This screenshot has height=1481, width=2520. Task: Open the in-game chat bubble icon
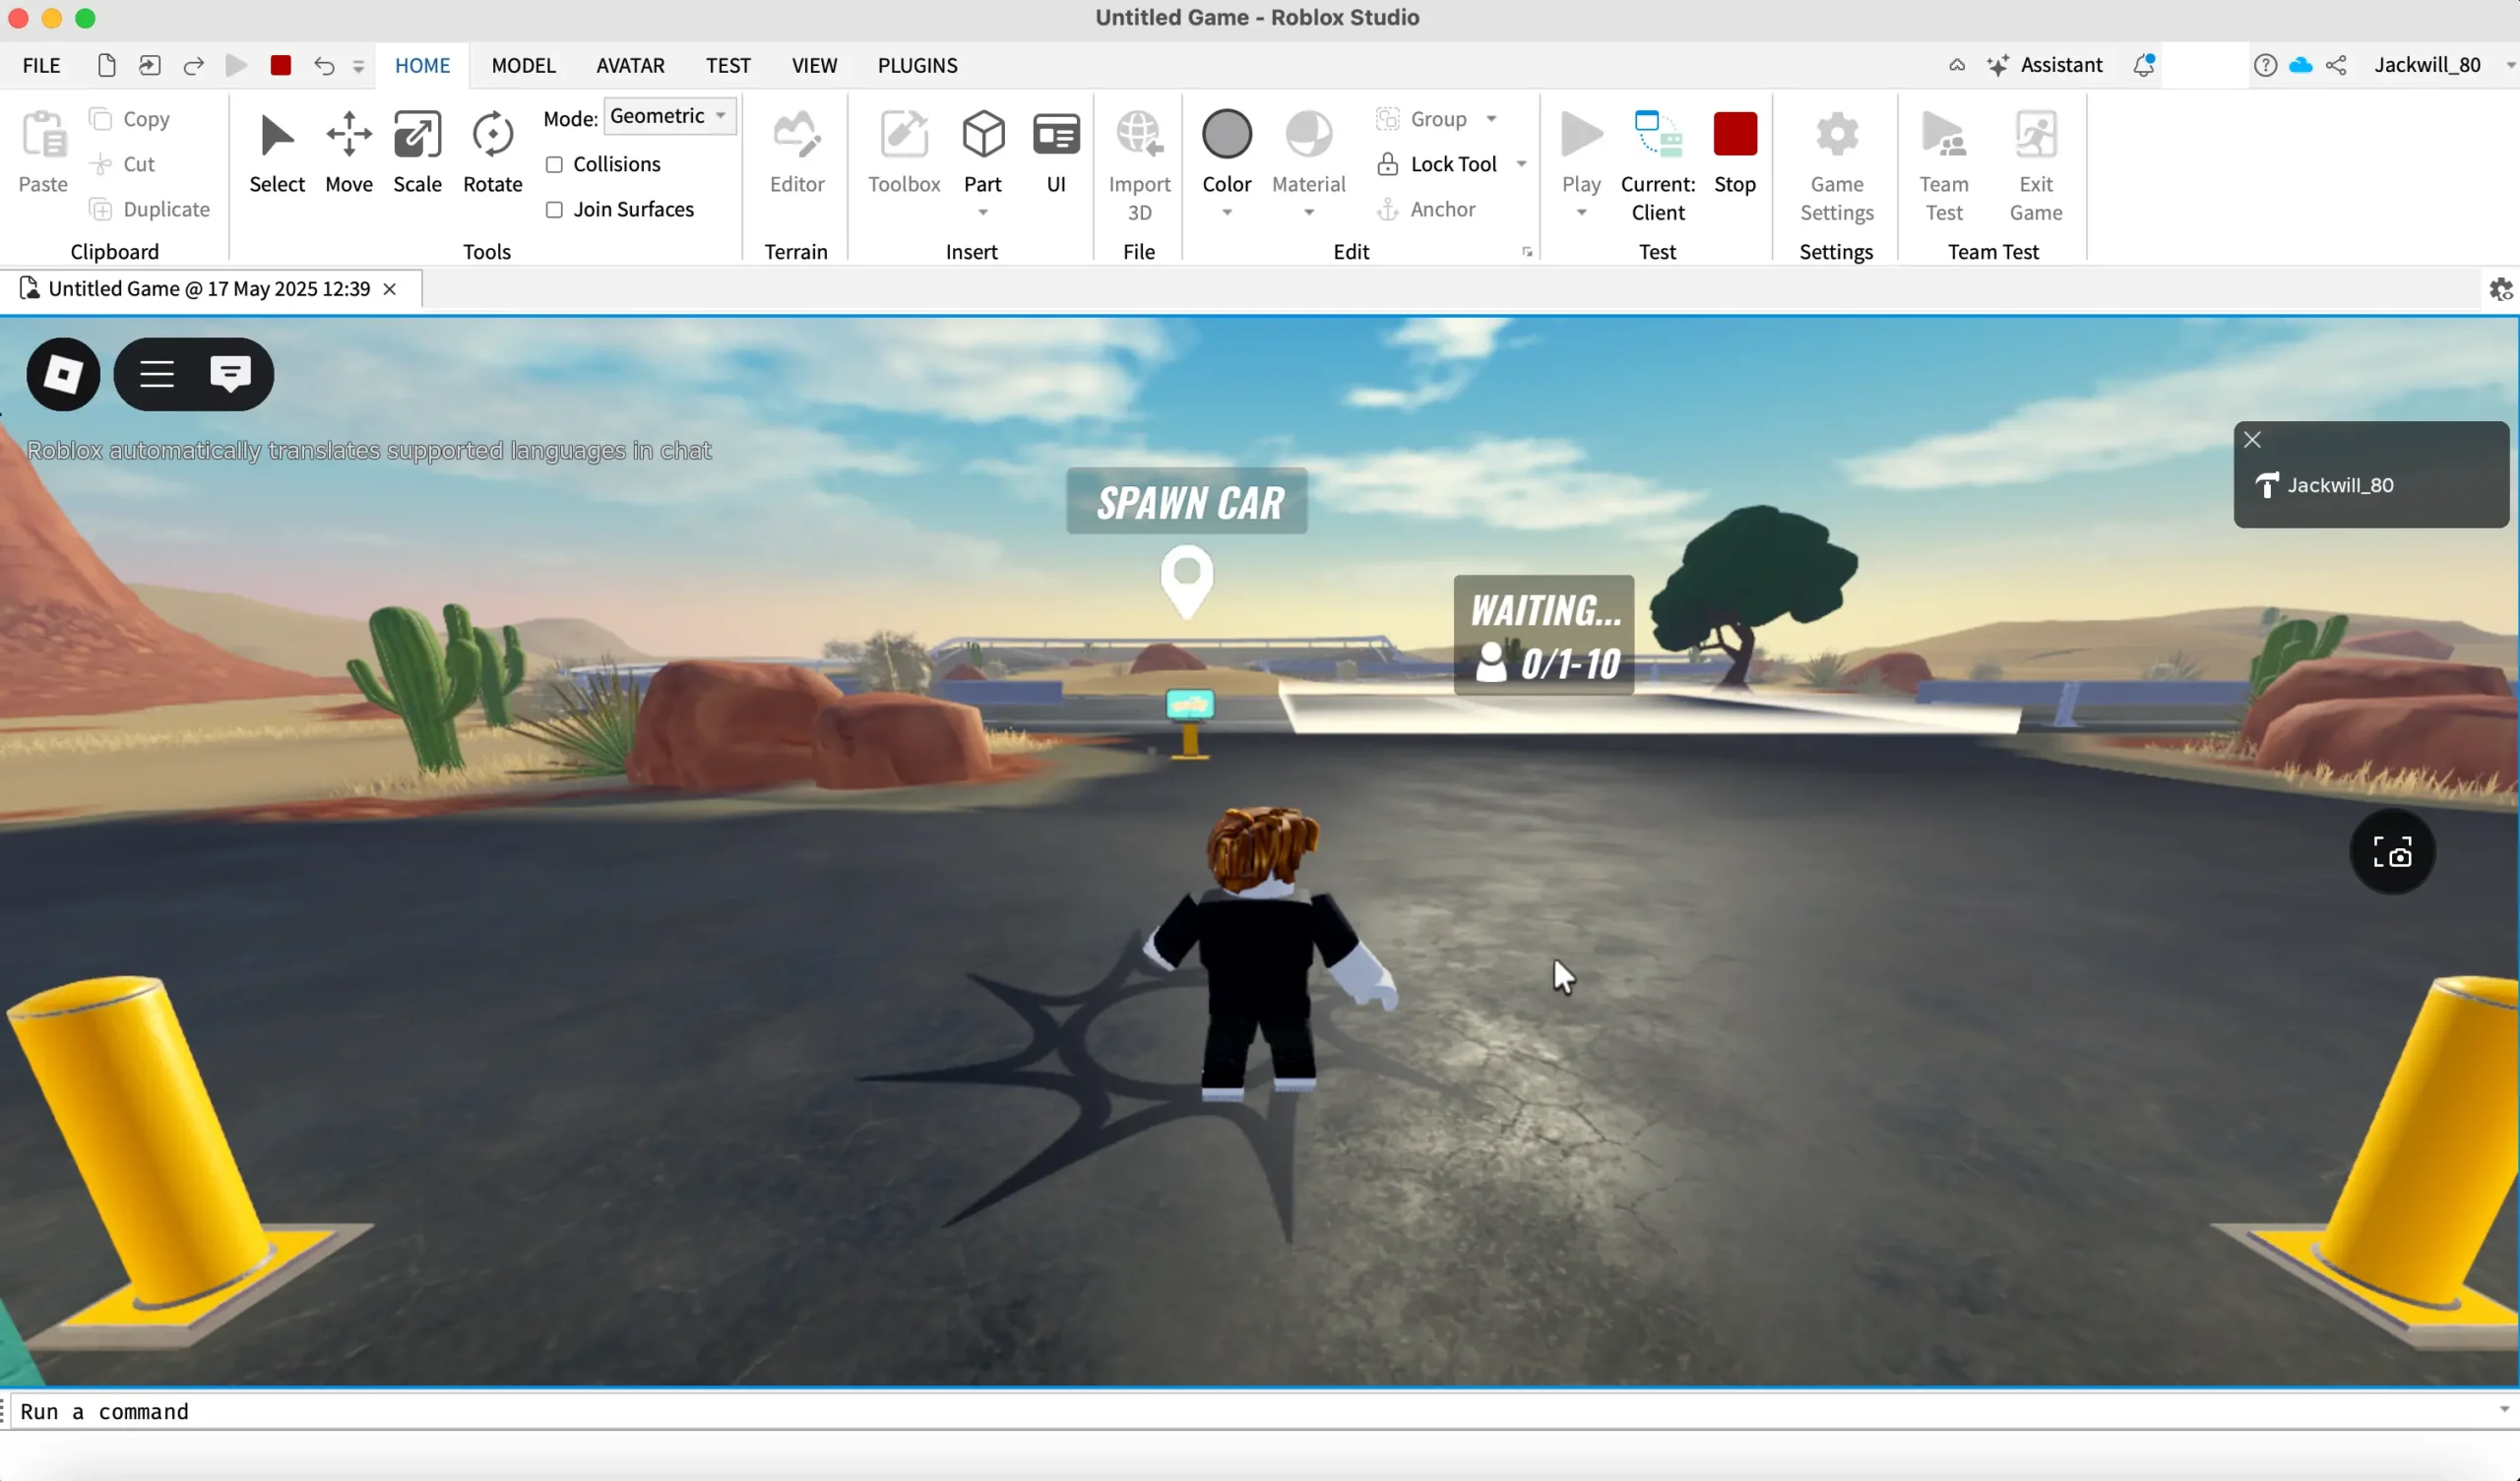230,374
